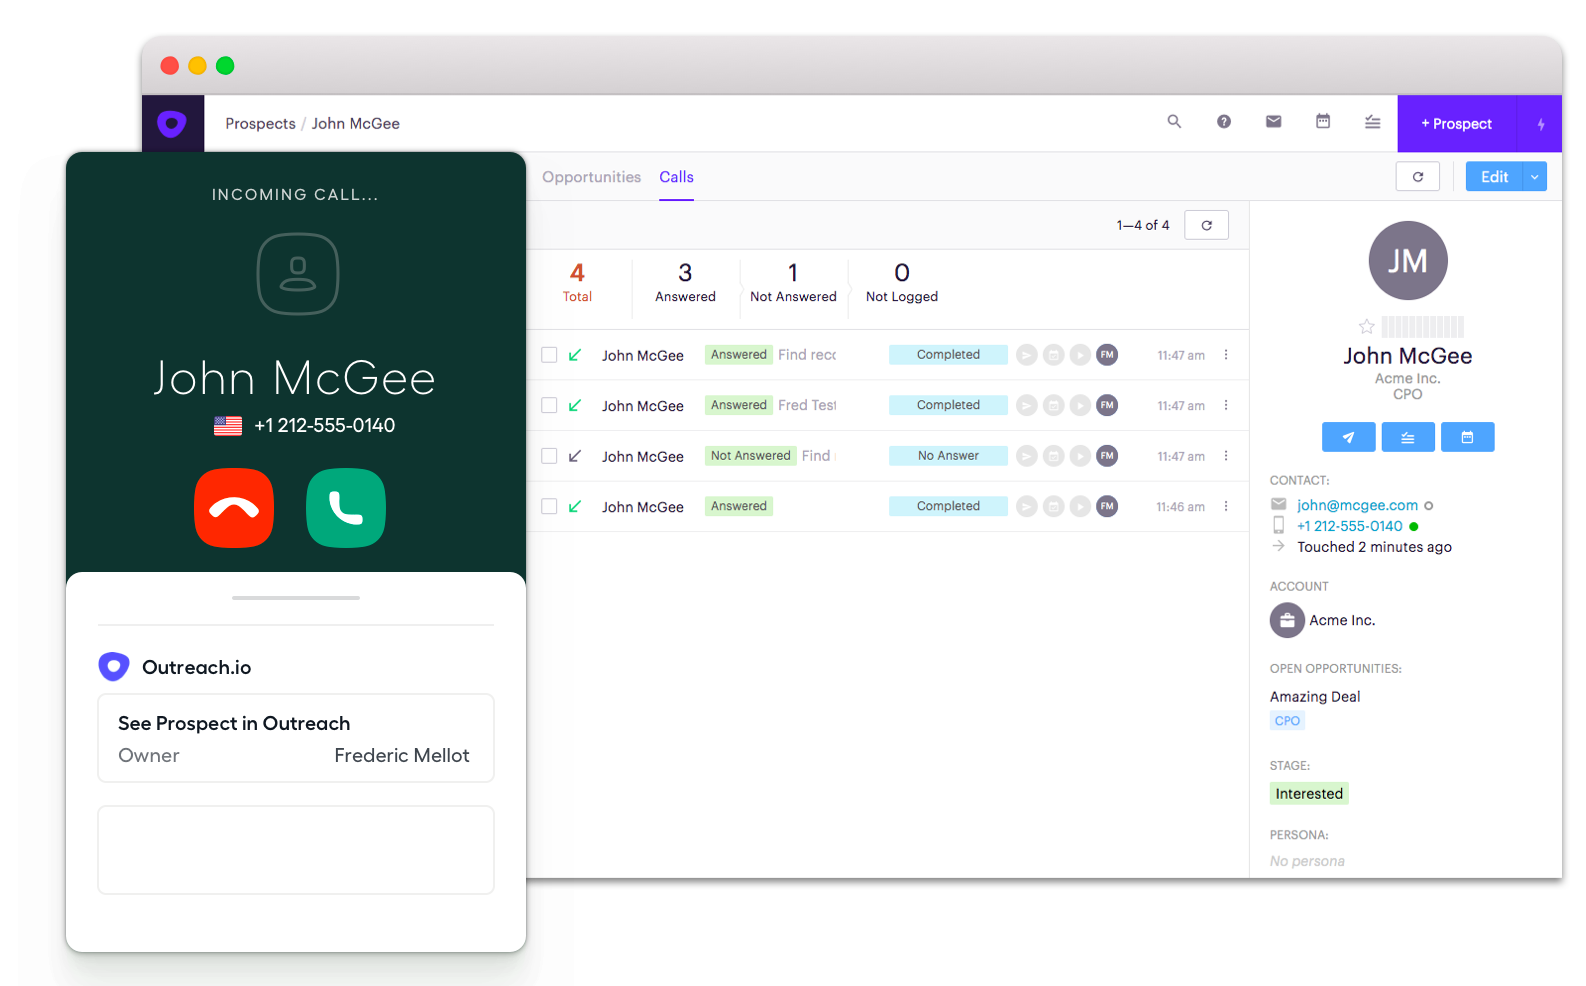Viewport: 1586px width, 986px height.
Task: Click FM owner badge on Fred Test call row
Action: click(1107, 405)
